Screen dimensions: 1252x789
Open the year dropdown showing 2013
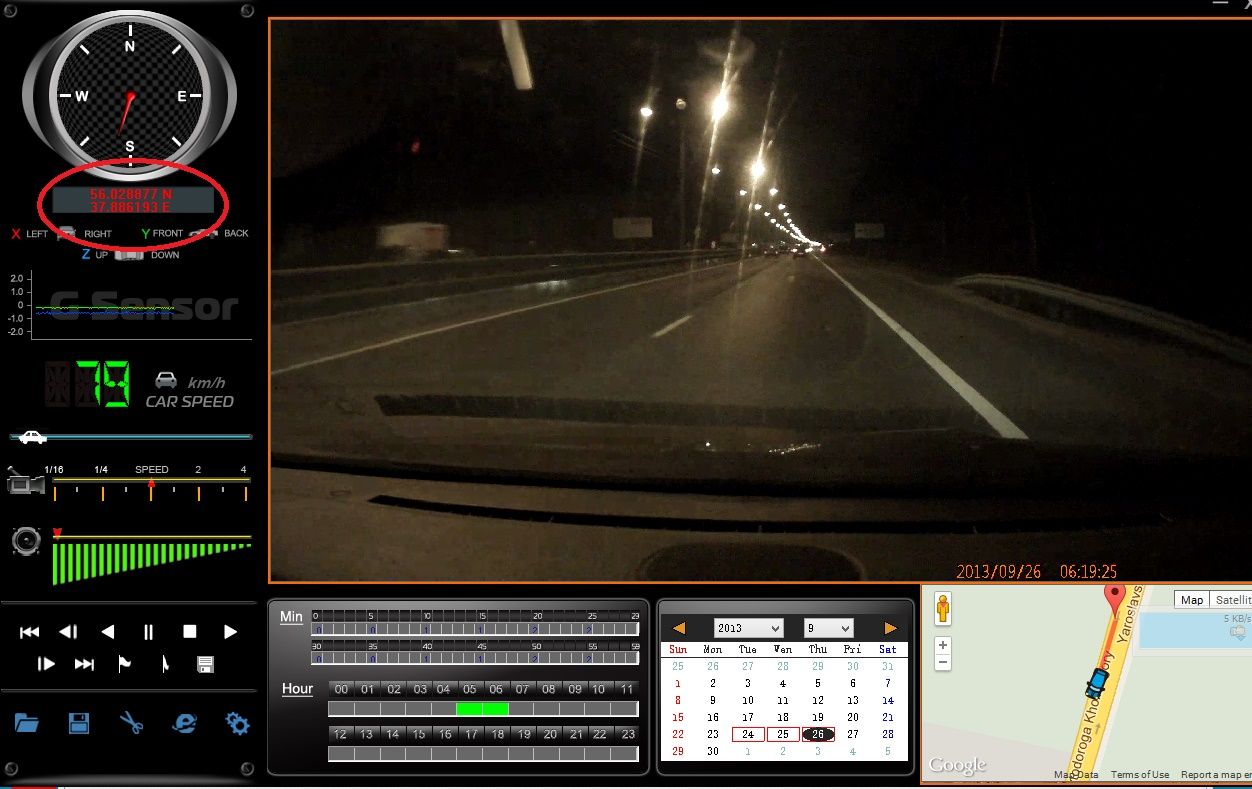748,628
